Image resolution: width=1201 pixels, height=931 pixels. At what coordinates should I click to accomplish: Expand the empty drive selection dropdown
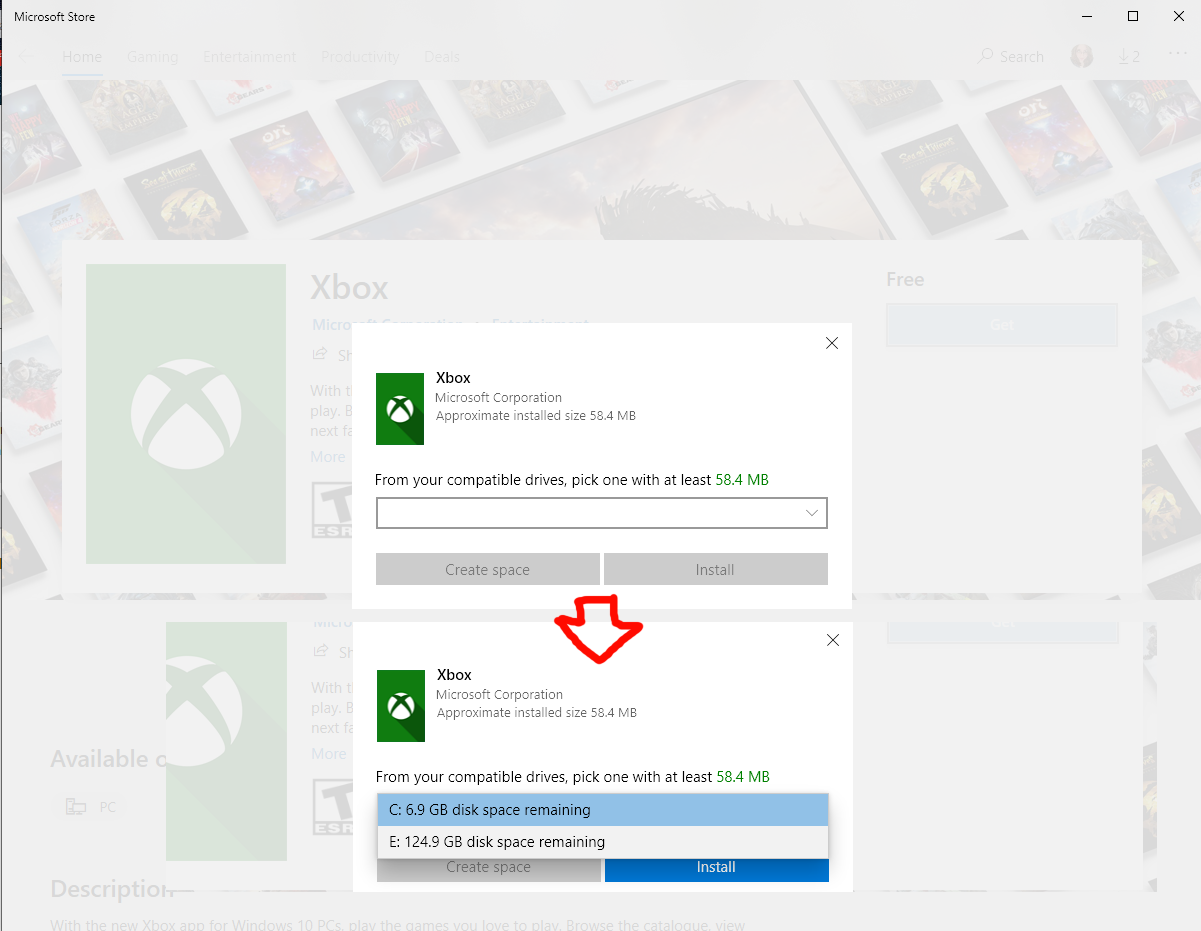click(x=602, y=513)
